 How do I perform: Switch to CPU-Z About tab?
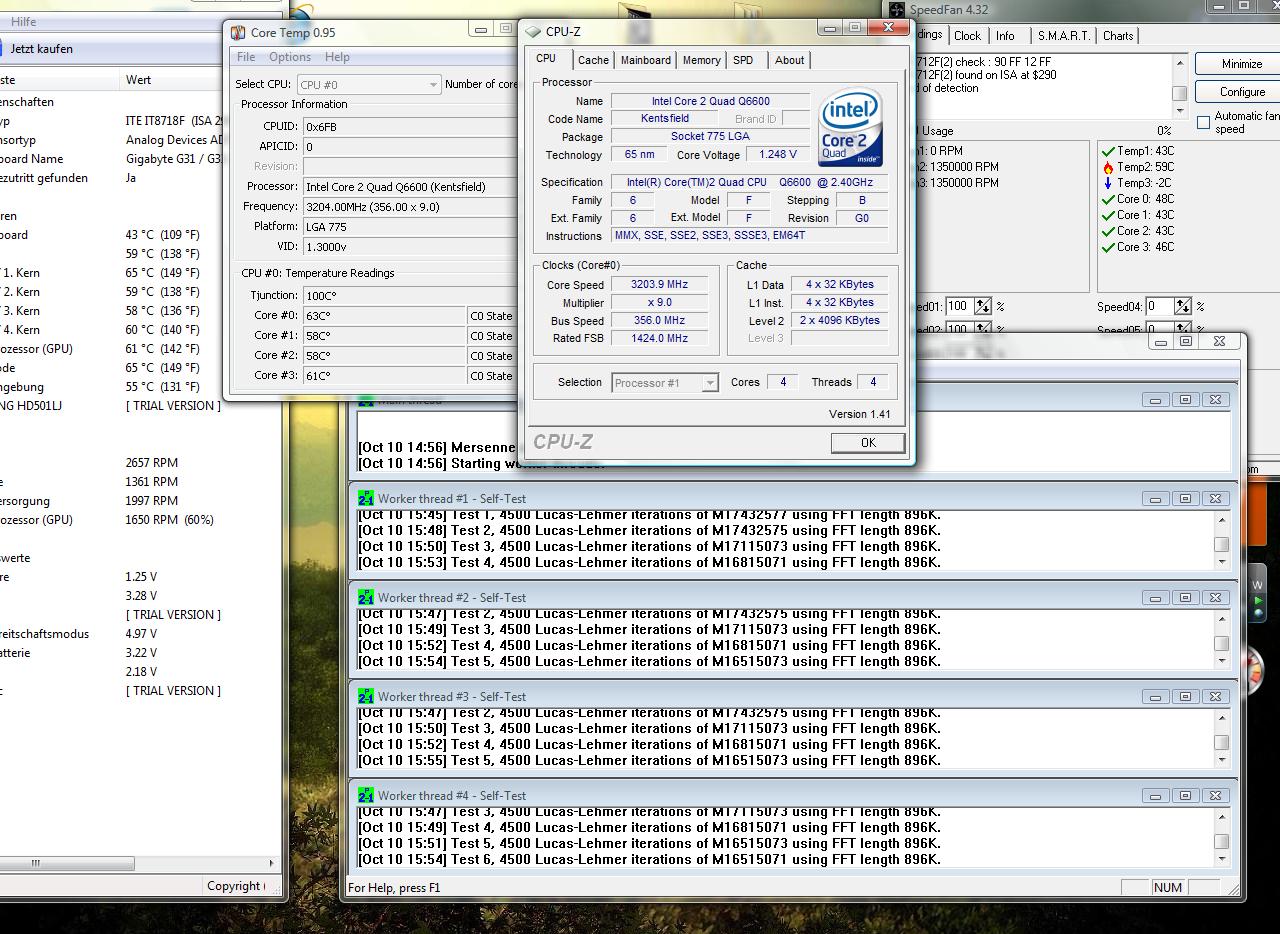coord(789,60)
